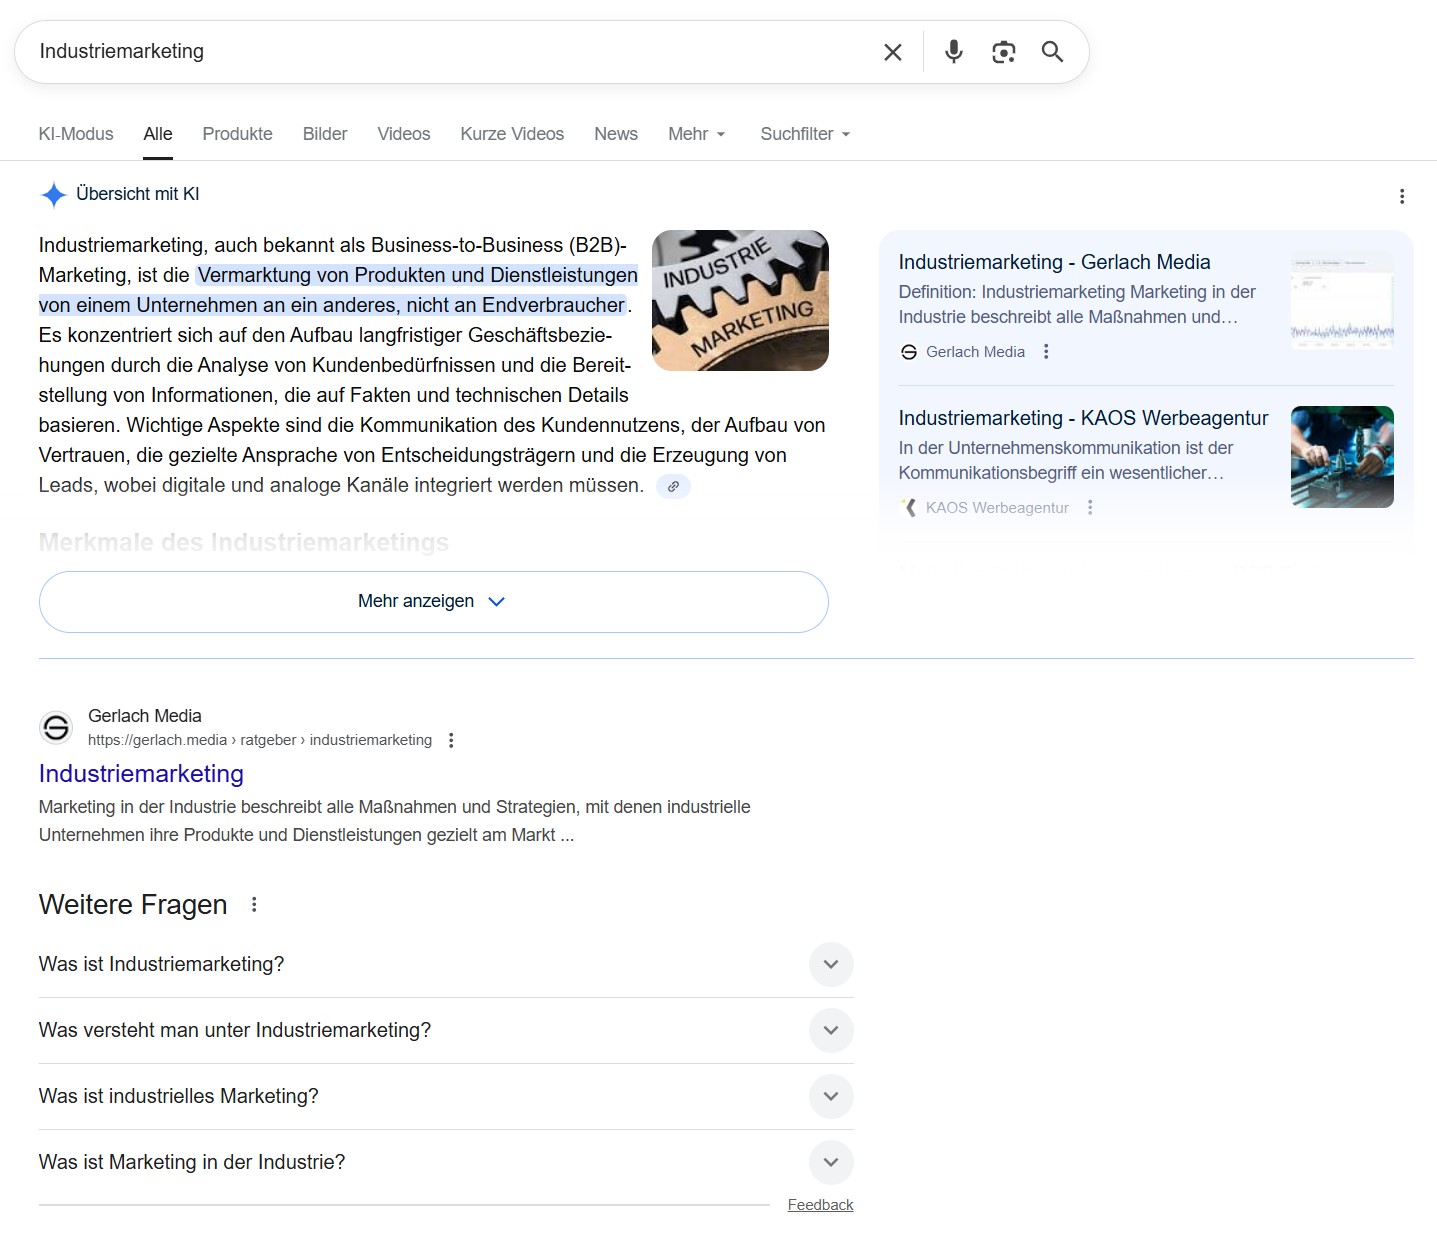Open the Mehr tab dropdown
1437x1255 pixels.
(x=696, y=133)
